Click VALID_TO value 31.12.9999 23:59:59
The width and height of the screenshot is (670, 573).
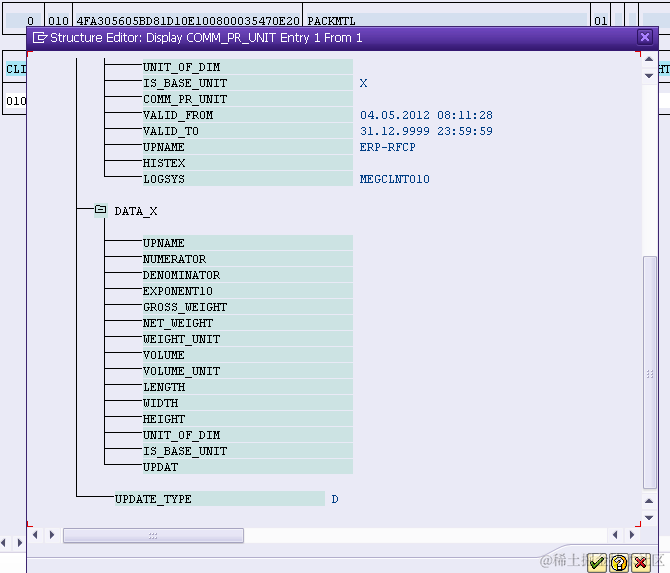[x=426, y=131]
